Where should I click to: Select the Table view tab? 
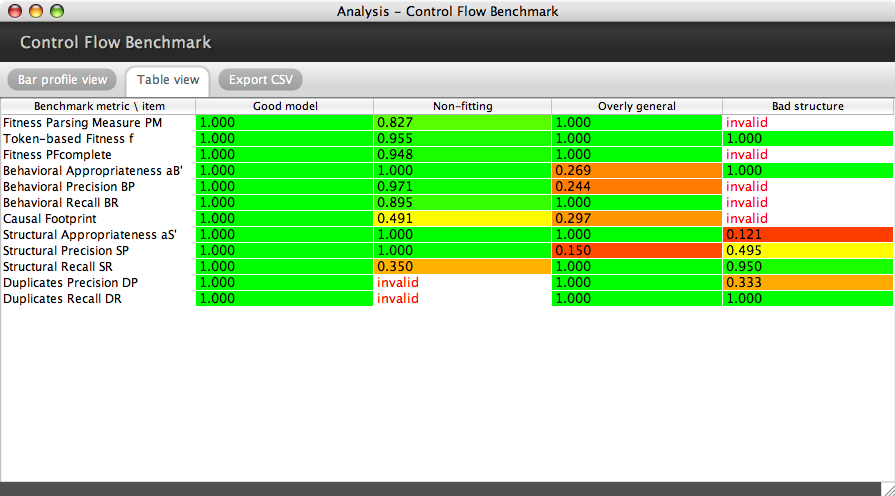pos(168,80)
